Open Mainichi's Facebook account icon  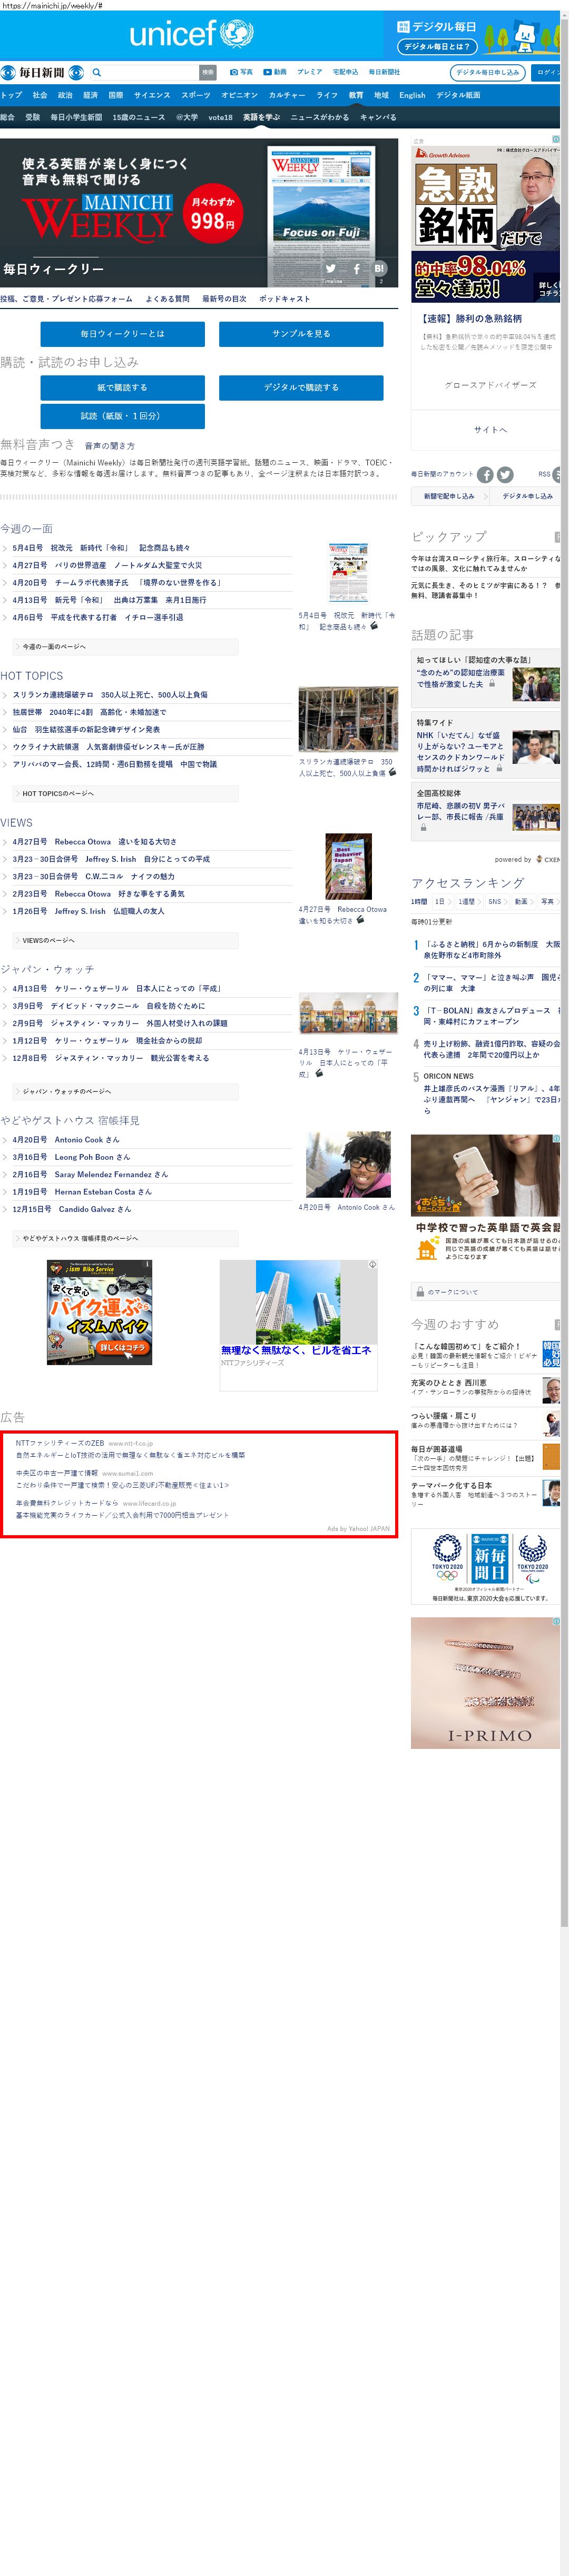click(x=485, y=475)
